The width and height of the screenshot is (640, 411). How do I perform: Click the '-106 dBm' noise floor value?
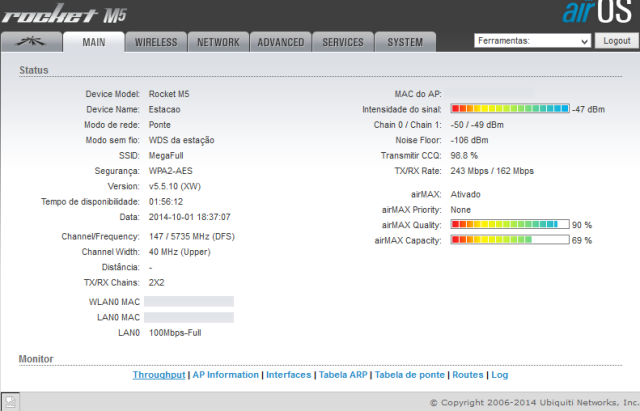tap(469, 140)
